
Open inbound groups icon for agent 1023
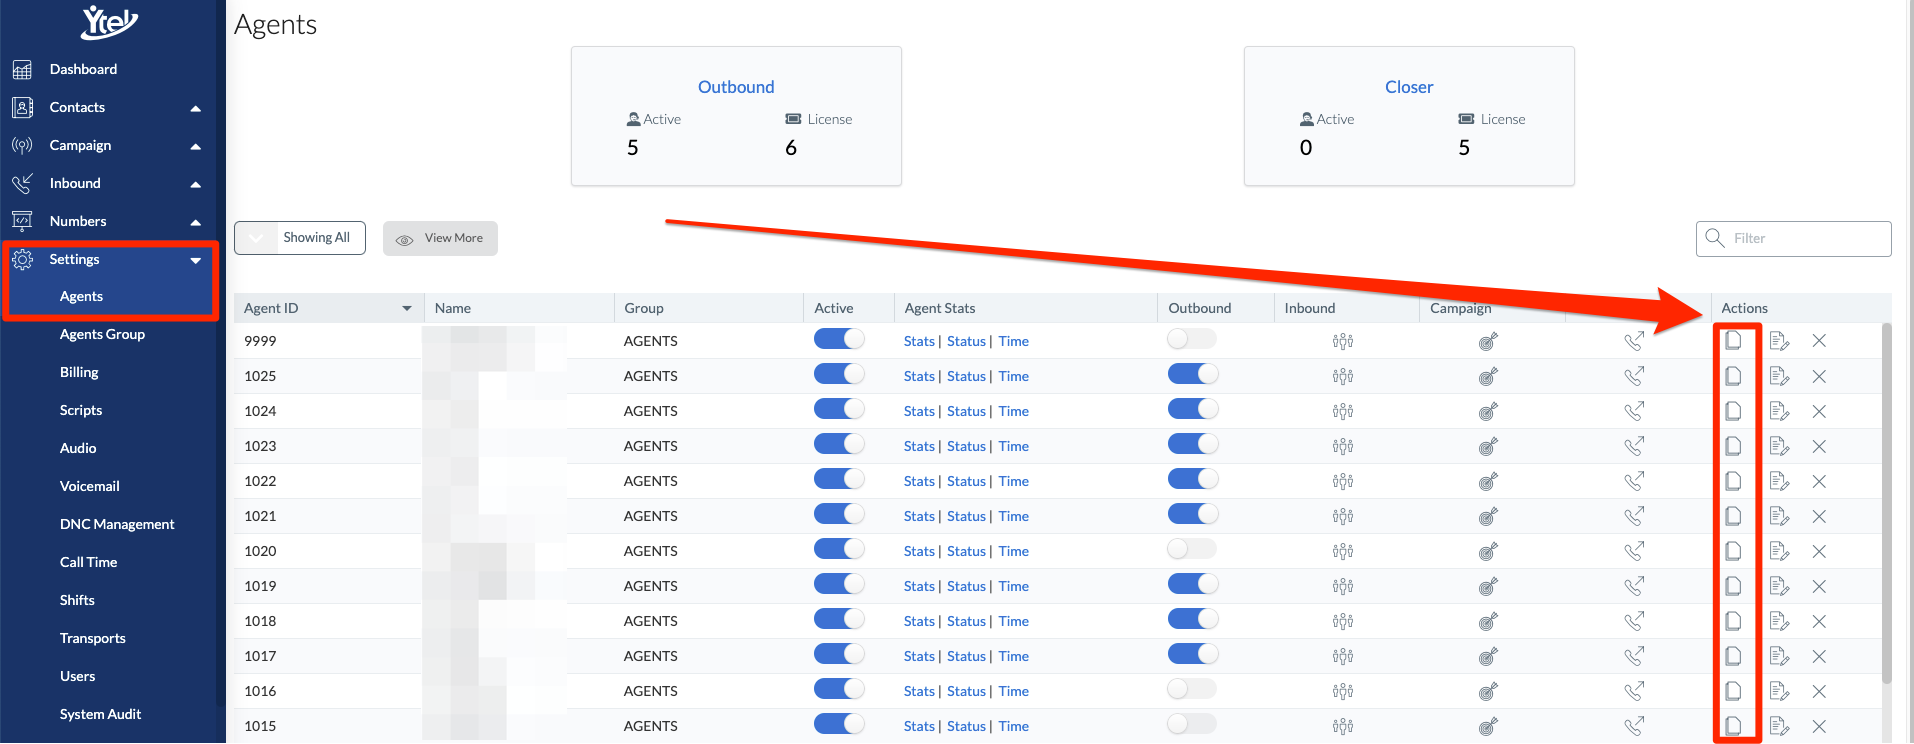pyautogui.click(x=1343, y=446)
